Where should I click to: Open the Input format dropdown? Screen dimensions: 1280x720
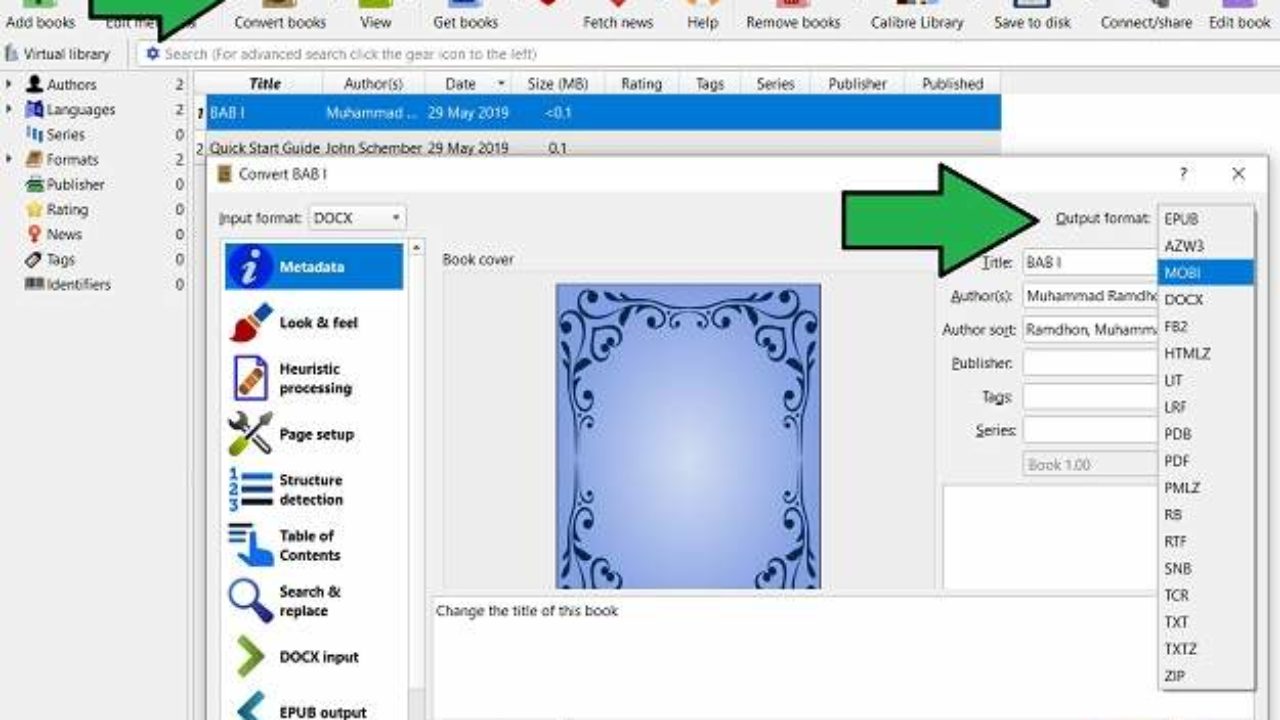[x=357, y=218]
